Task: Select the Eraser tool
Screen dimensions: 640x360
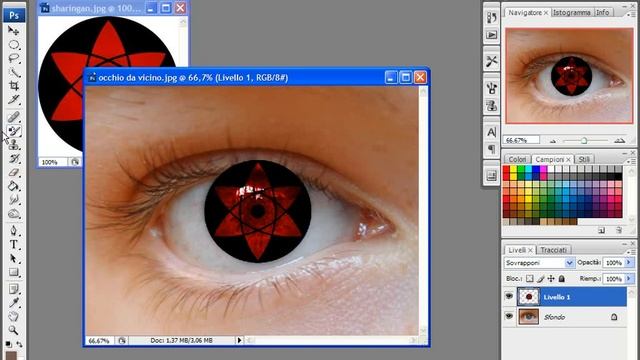Action: (13, 172)
